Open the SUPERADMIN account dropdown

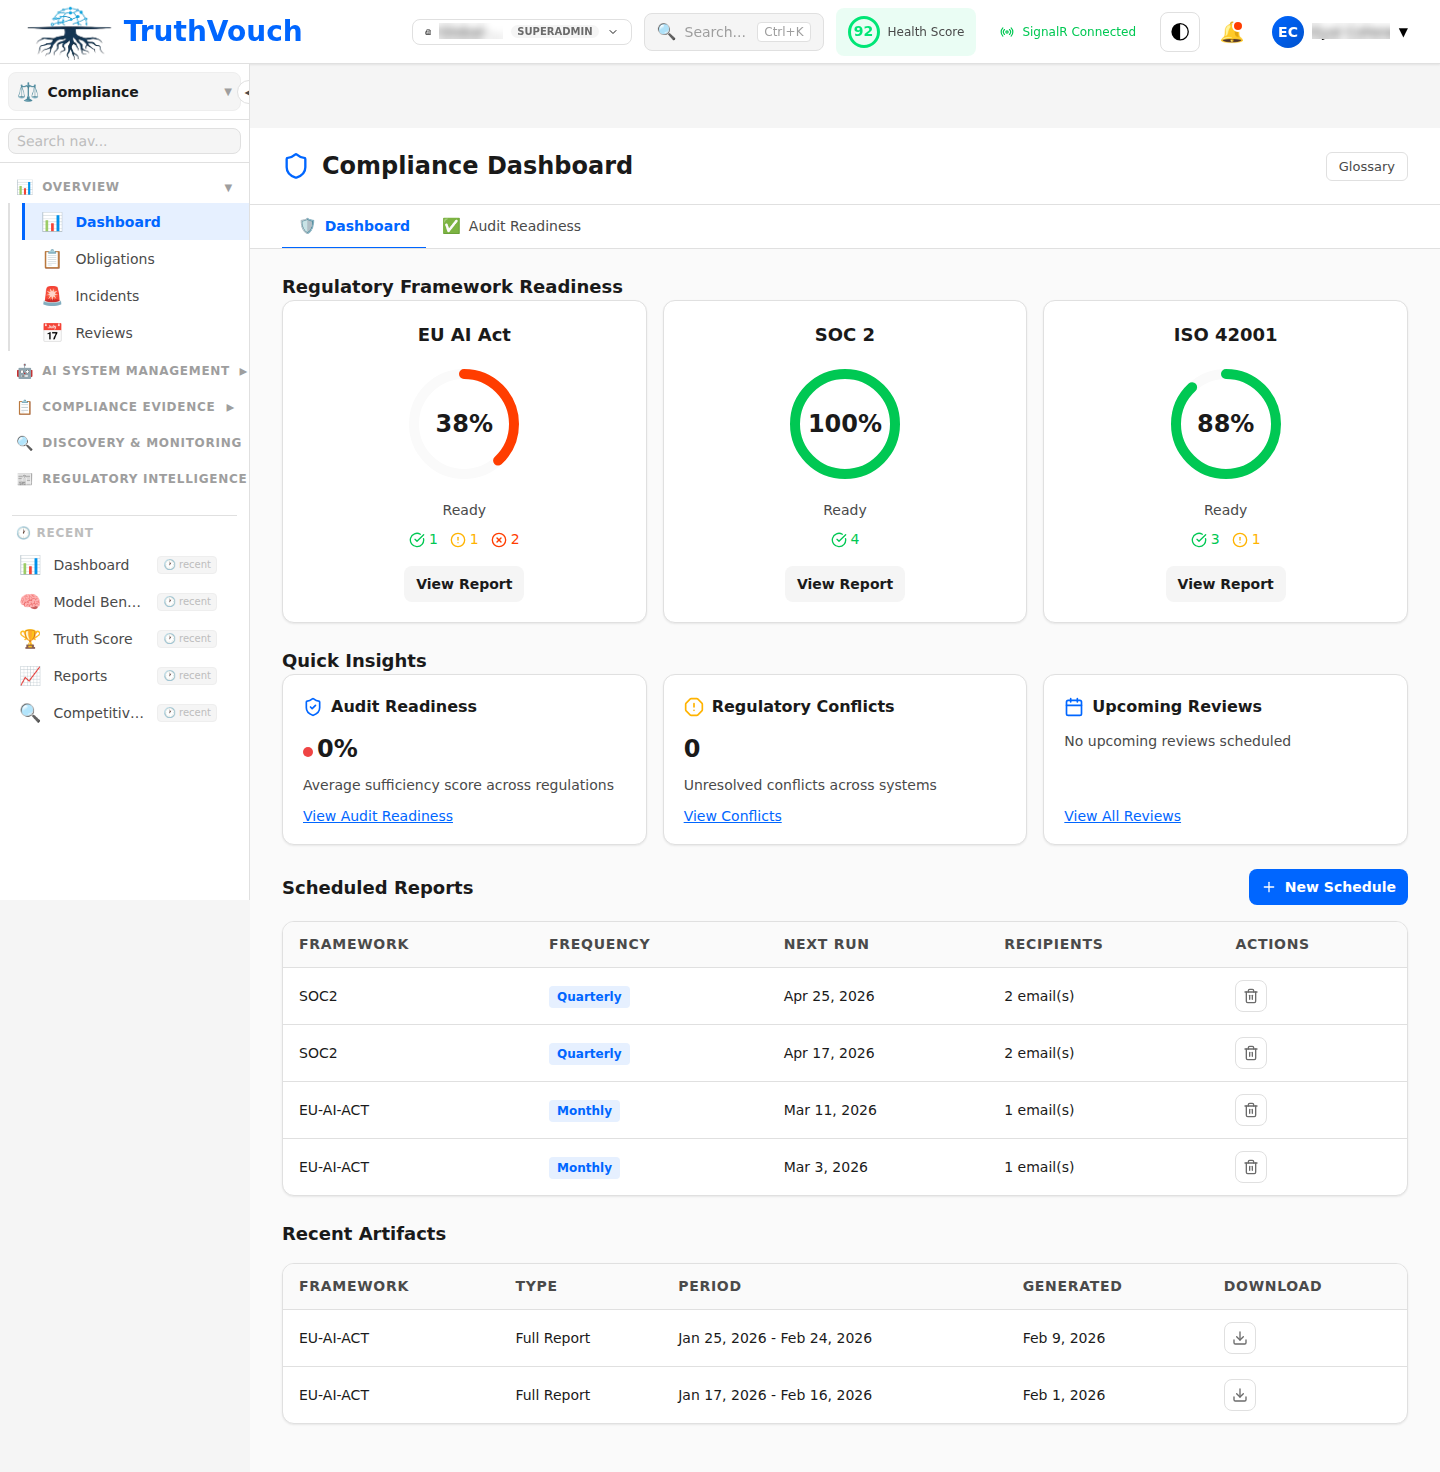pyautogui.click(x=521, y=31)
